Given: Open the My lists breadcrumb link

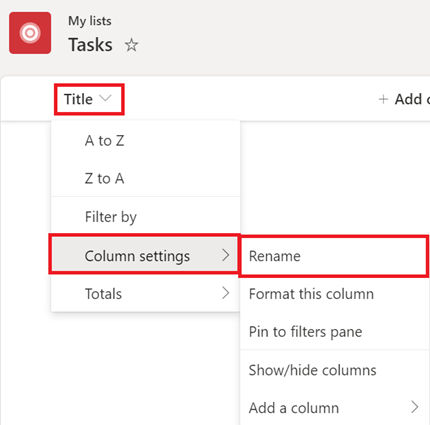Looking at the screenshot, I should (90, 21).
